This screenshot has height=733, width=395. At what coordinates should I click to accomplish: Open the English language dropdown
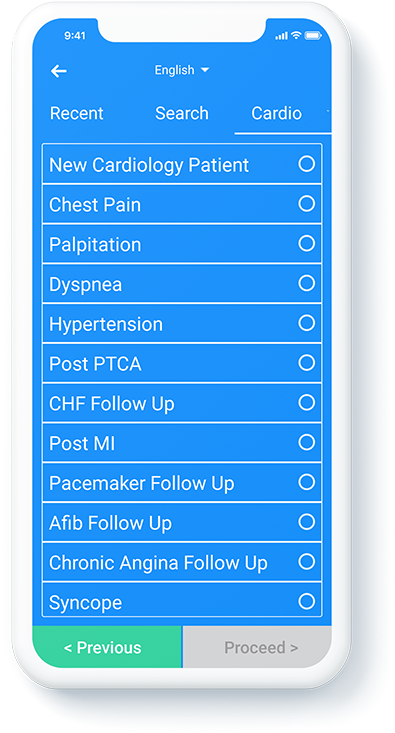[182, 70]
